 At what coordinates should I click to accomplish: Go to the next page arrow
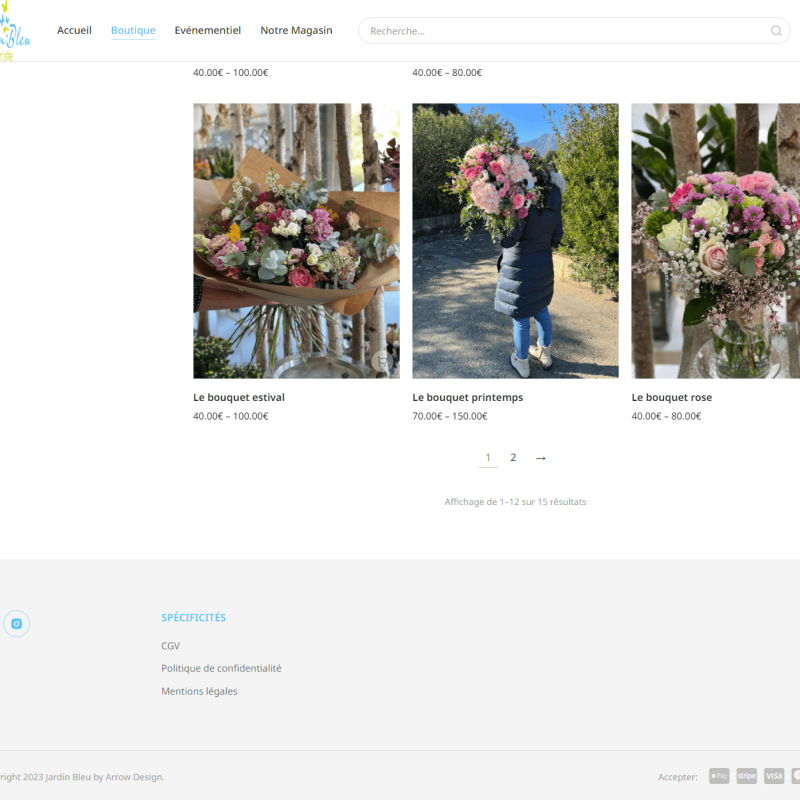point(541,458)
